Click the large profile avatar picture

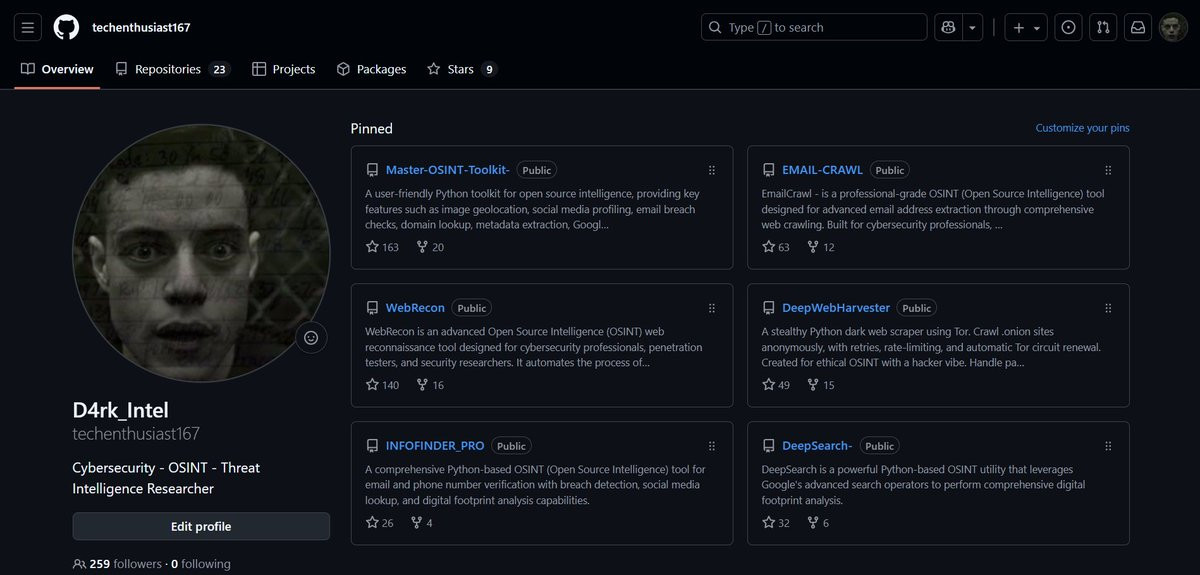click(x=201, y=253)
